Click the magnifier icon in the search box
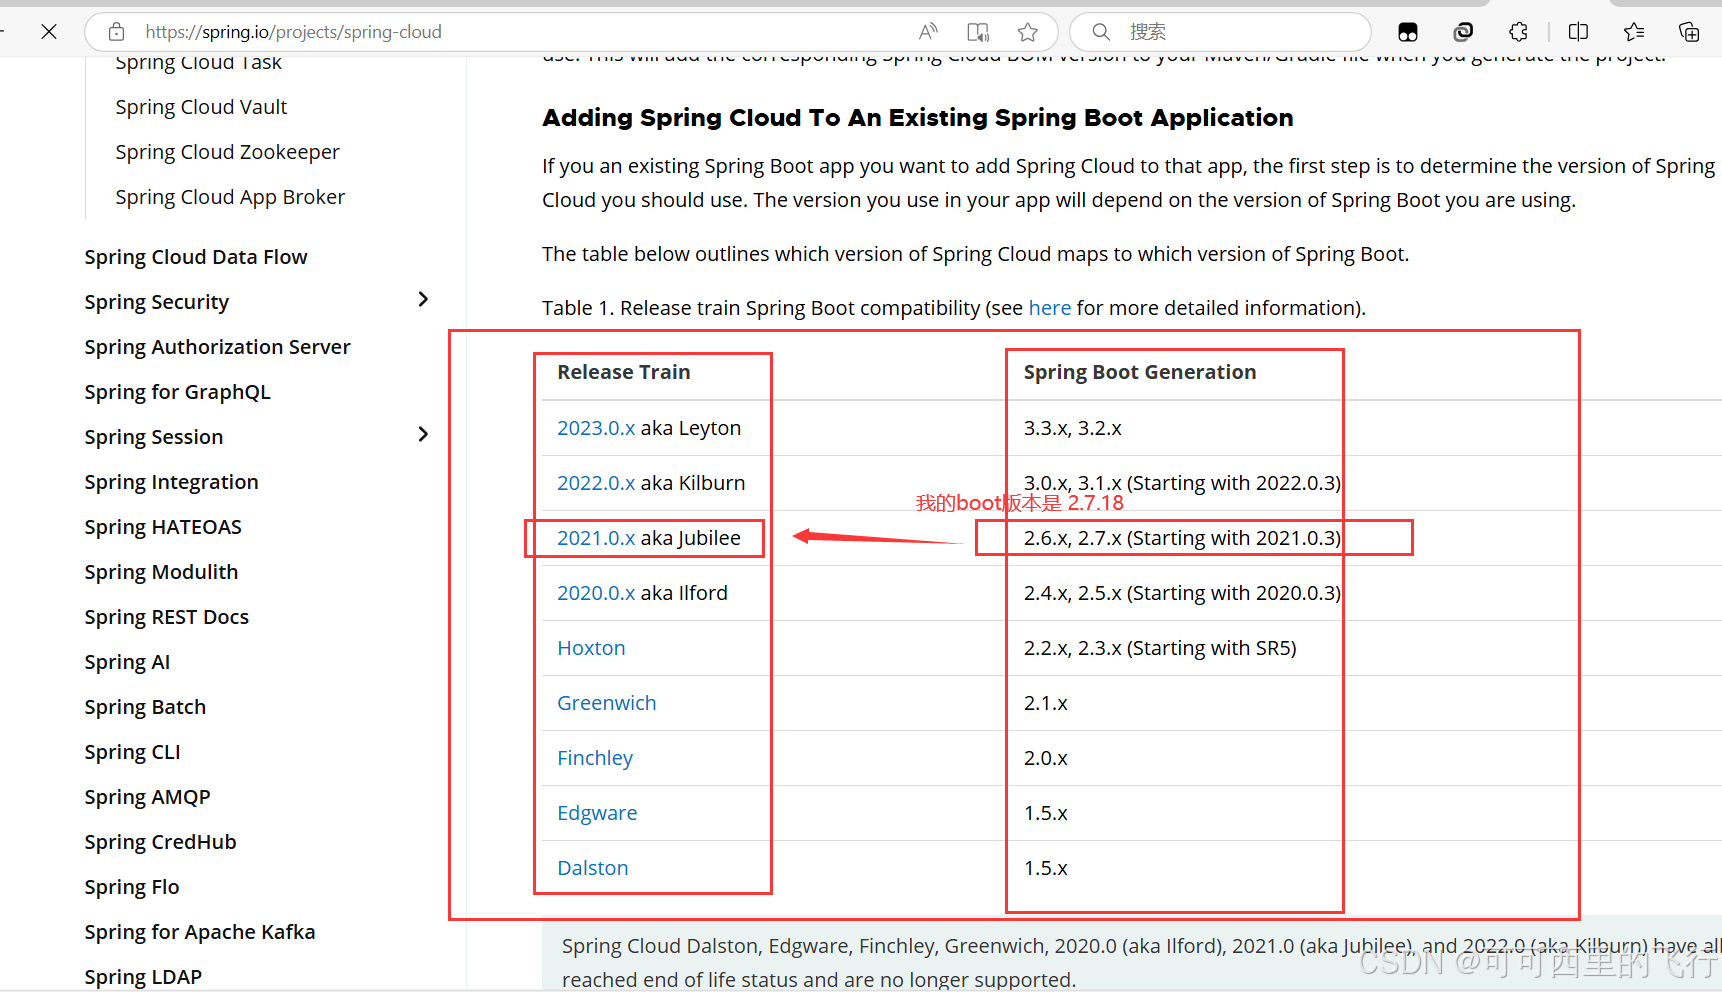 pos(1101,32)
